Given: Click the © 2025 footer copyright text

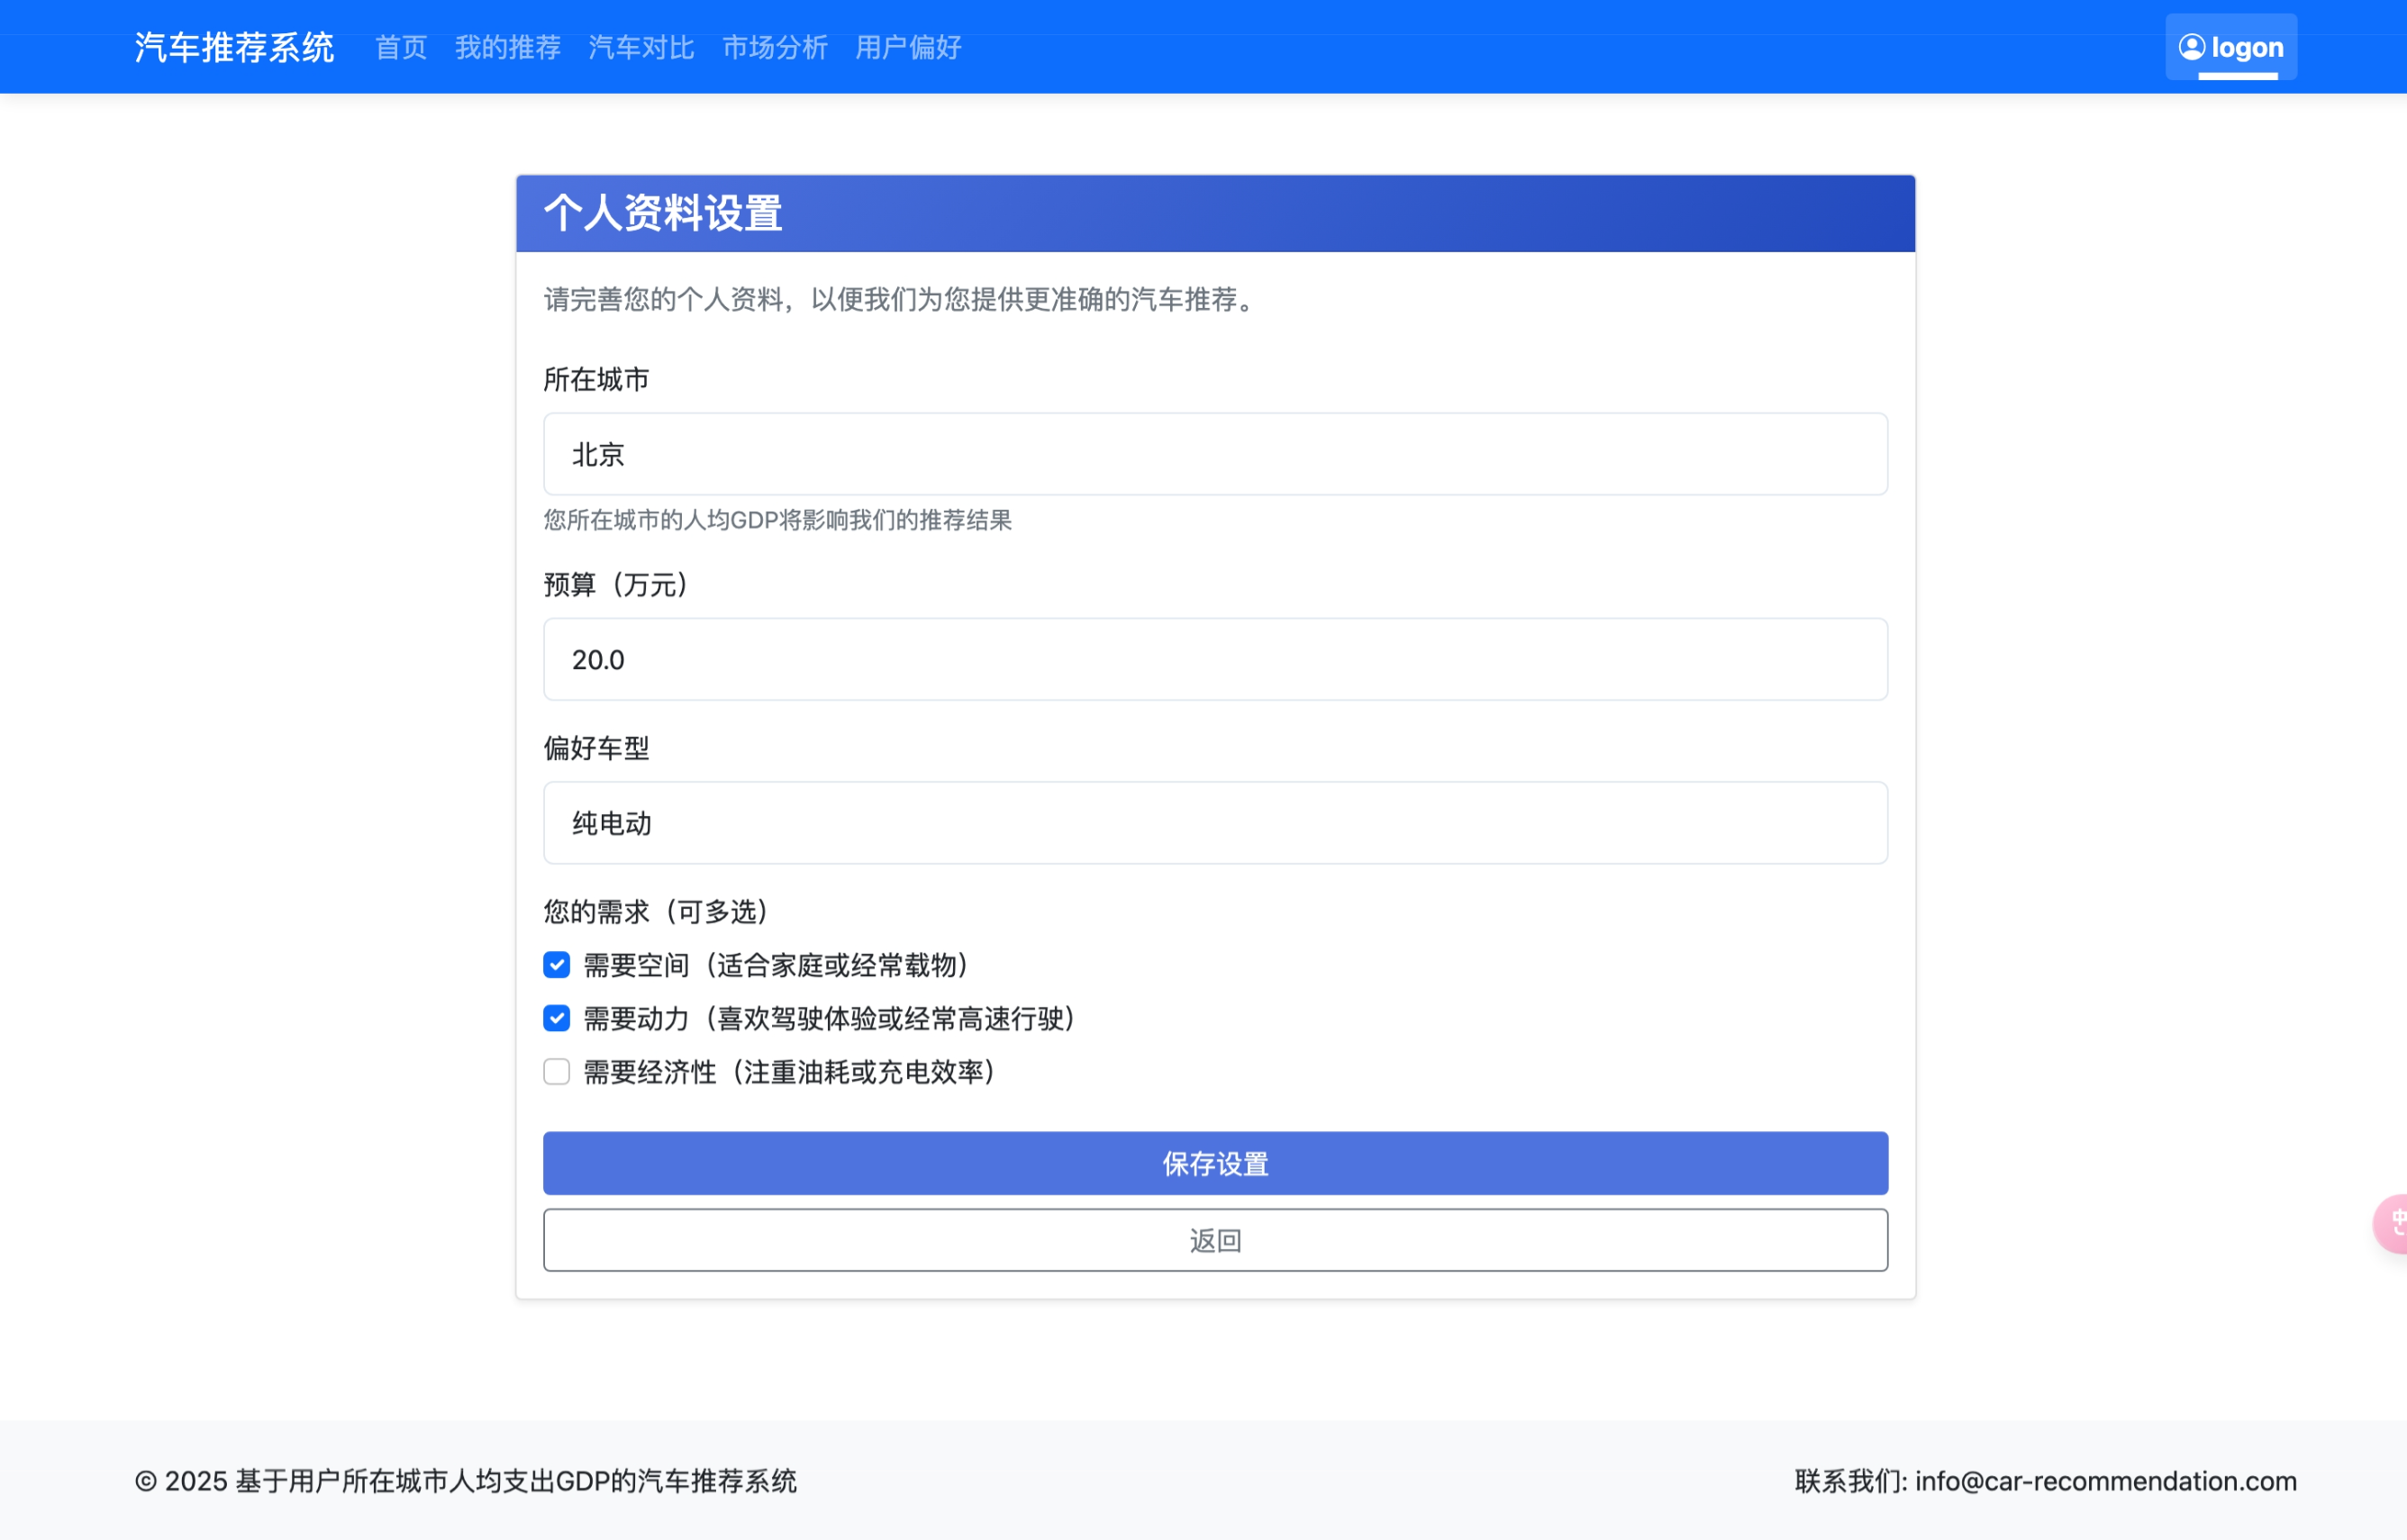Looking at the screenshot, I should coord(466,1481).
